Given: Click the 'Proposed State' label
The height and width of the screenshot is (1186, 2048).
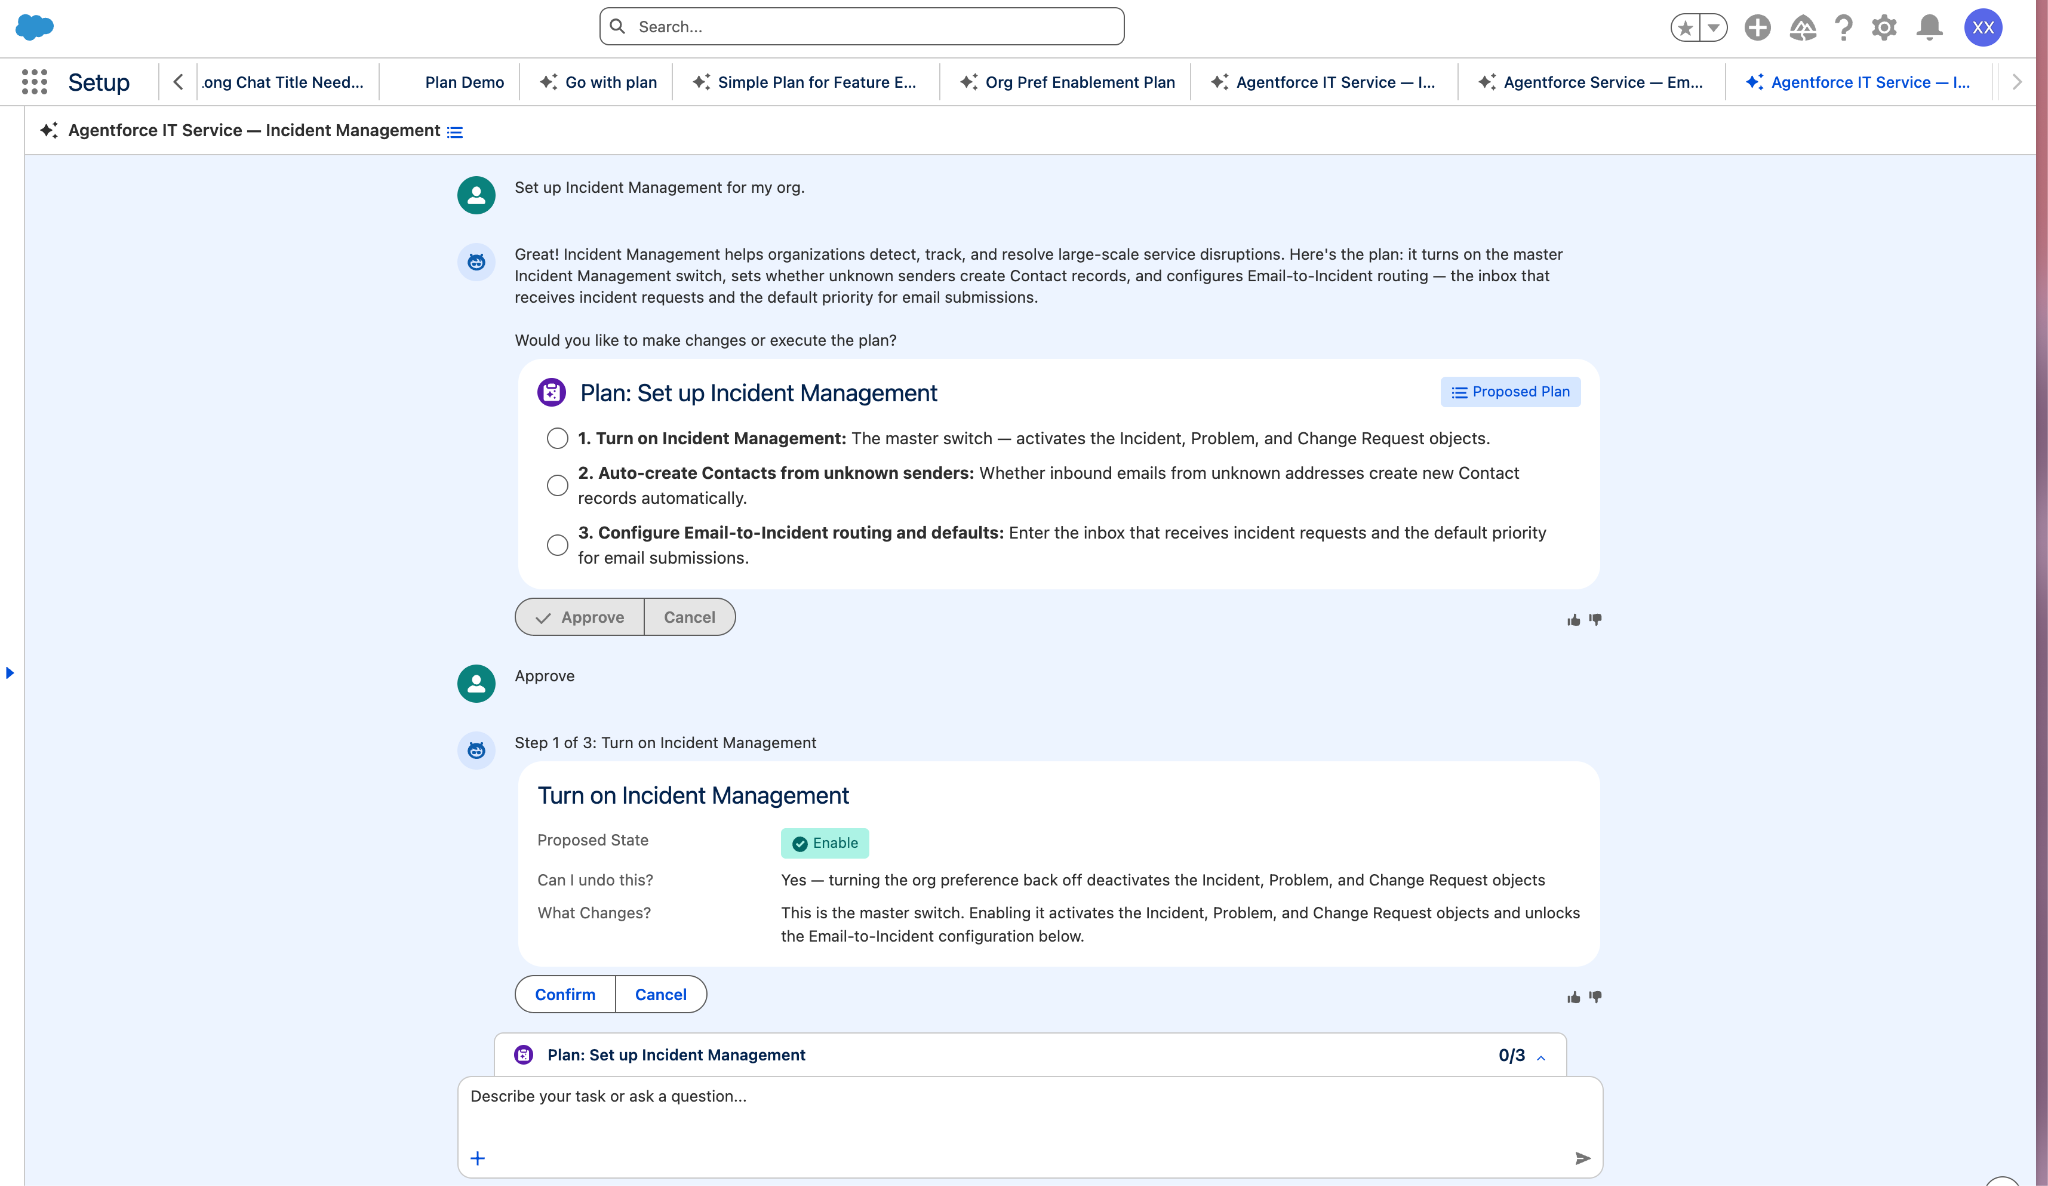Looking at the screenshot, I should (593, 840).
